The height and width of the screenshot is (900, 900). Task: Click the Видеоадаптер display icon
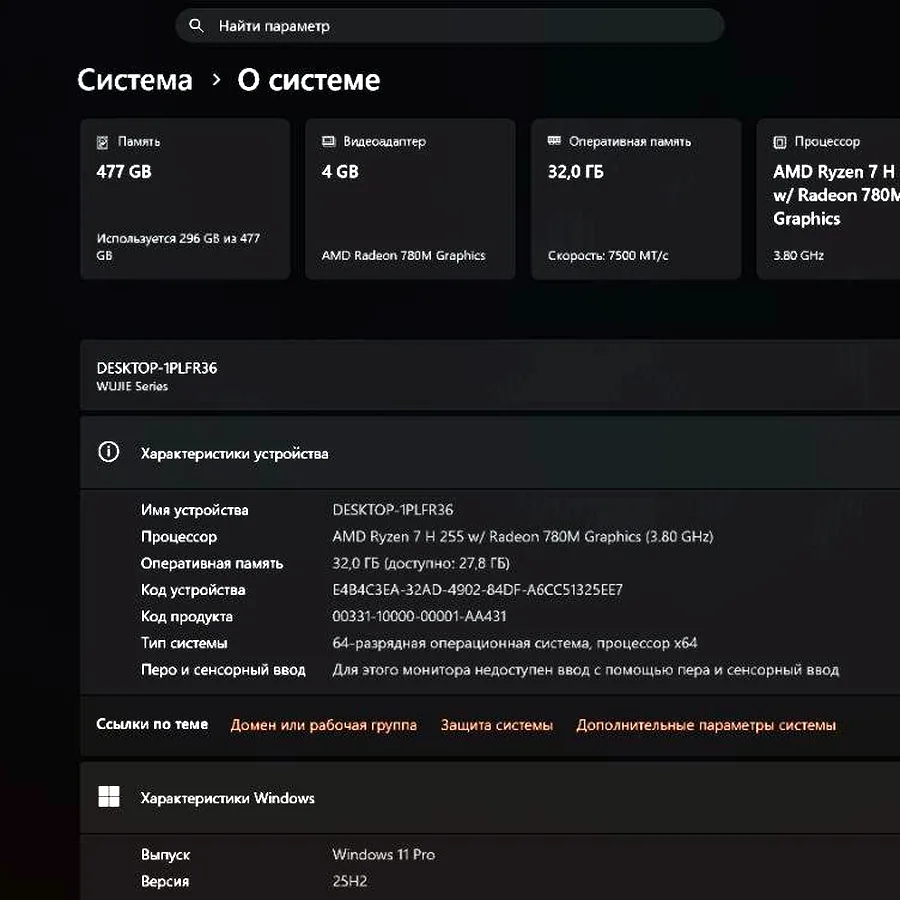pos(328,141)
